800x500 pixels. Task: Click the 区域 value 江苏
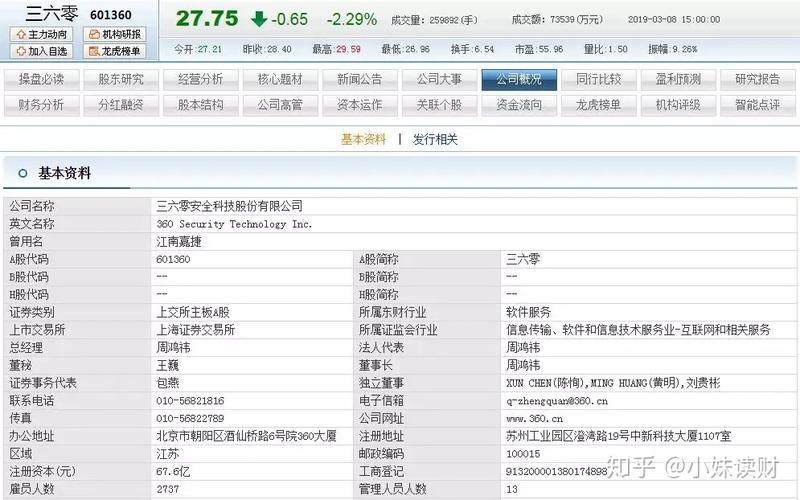tap(168, 454)
